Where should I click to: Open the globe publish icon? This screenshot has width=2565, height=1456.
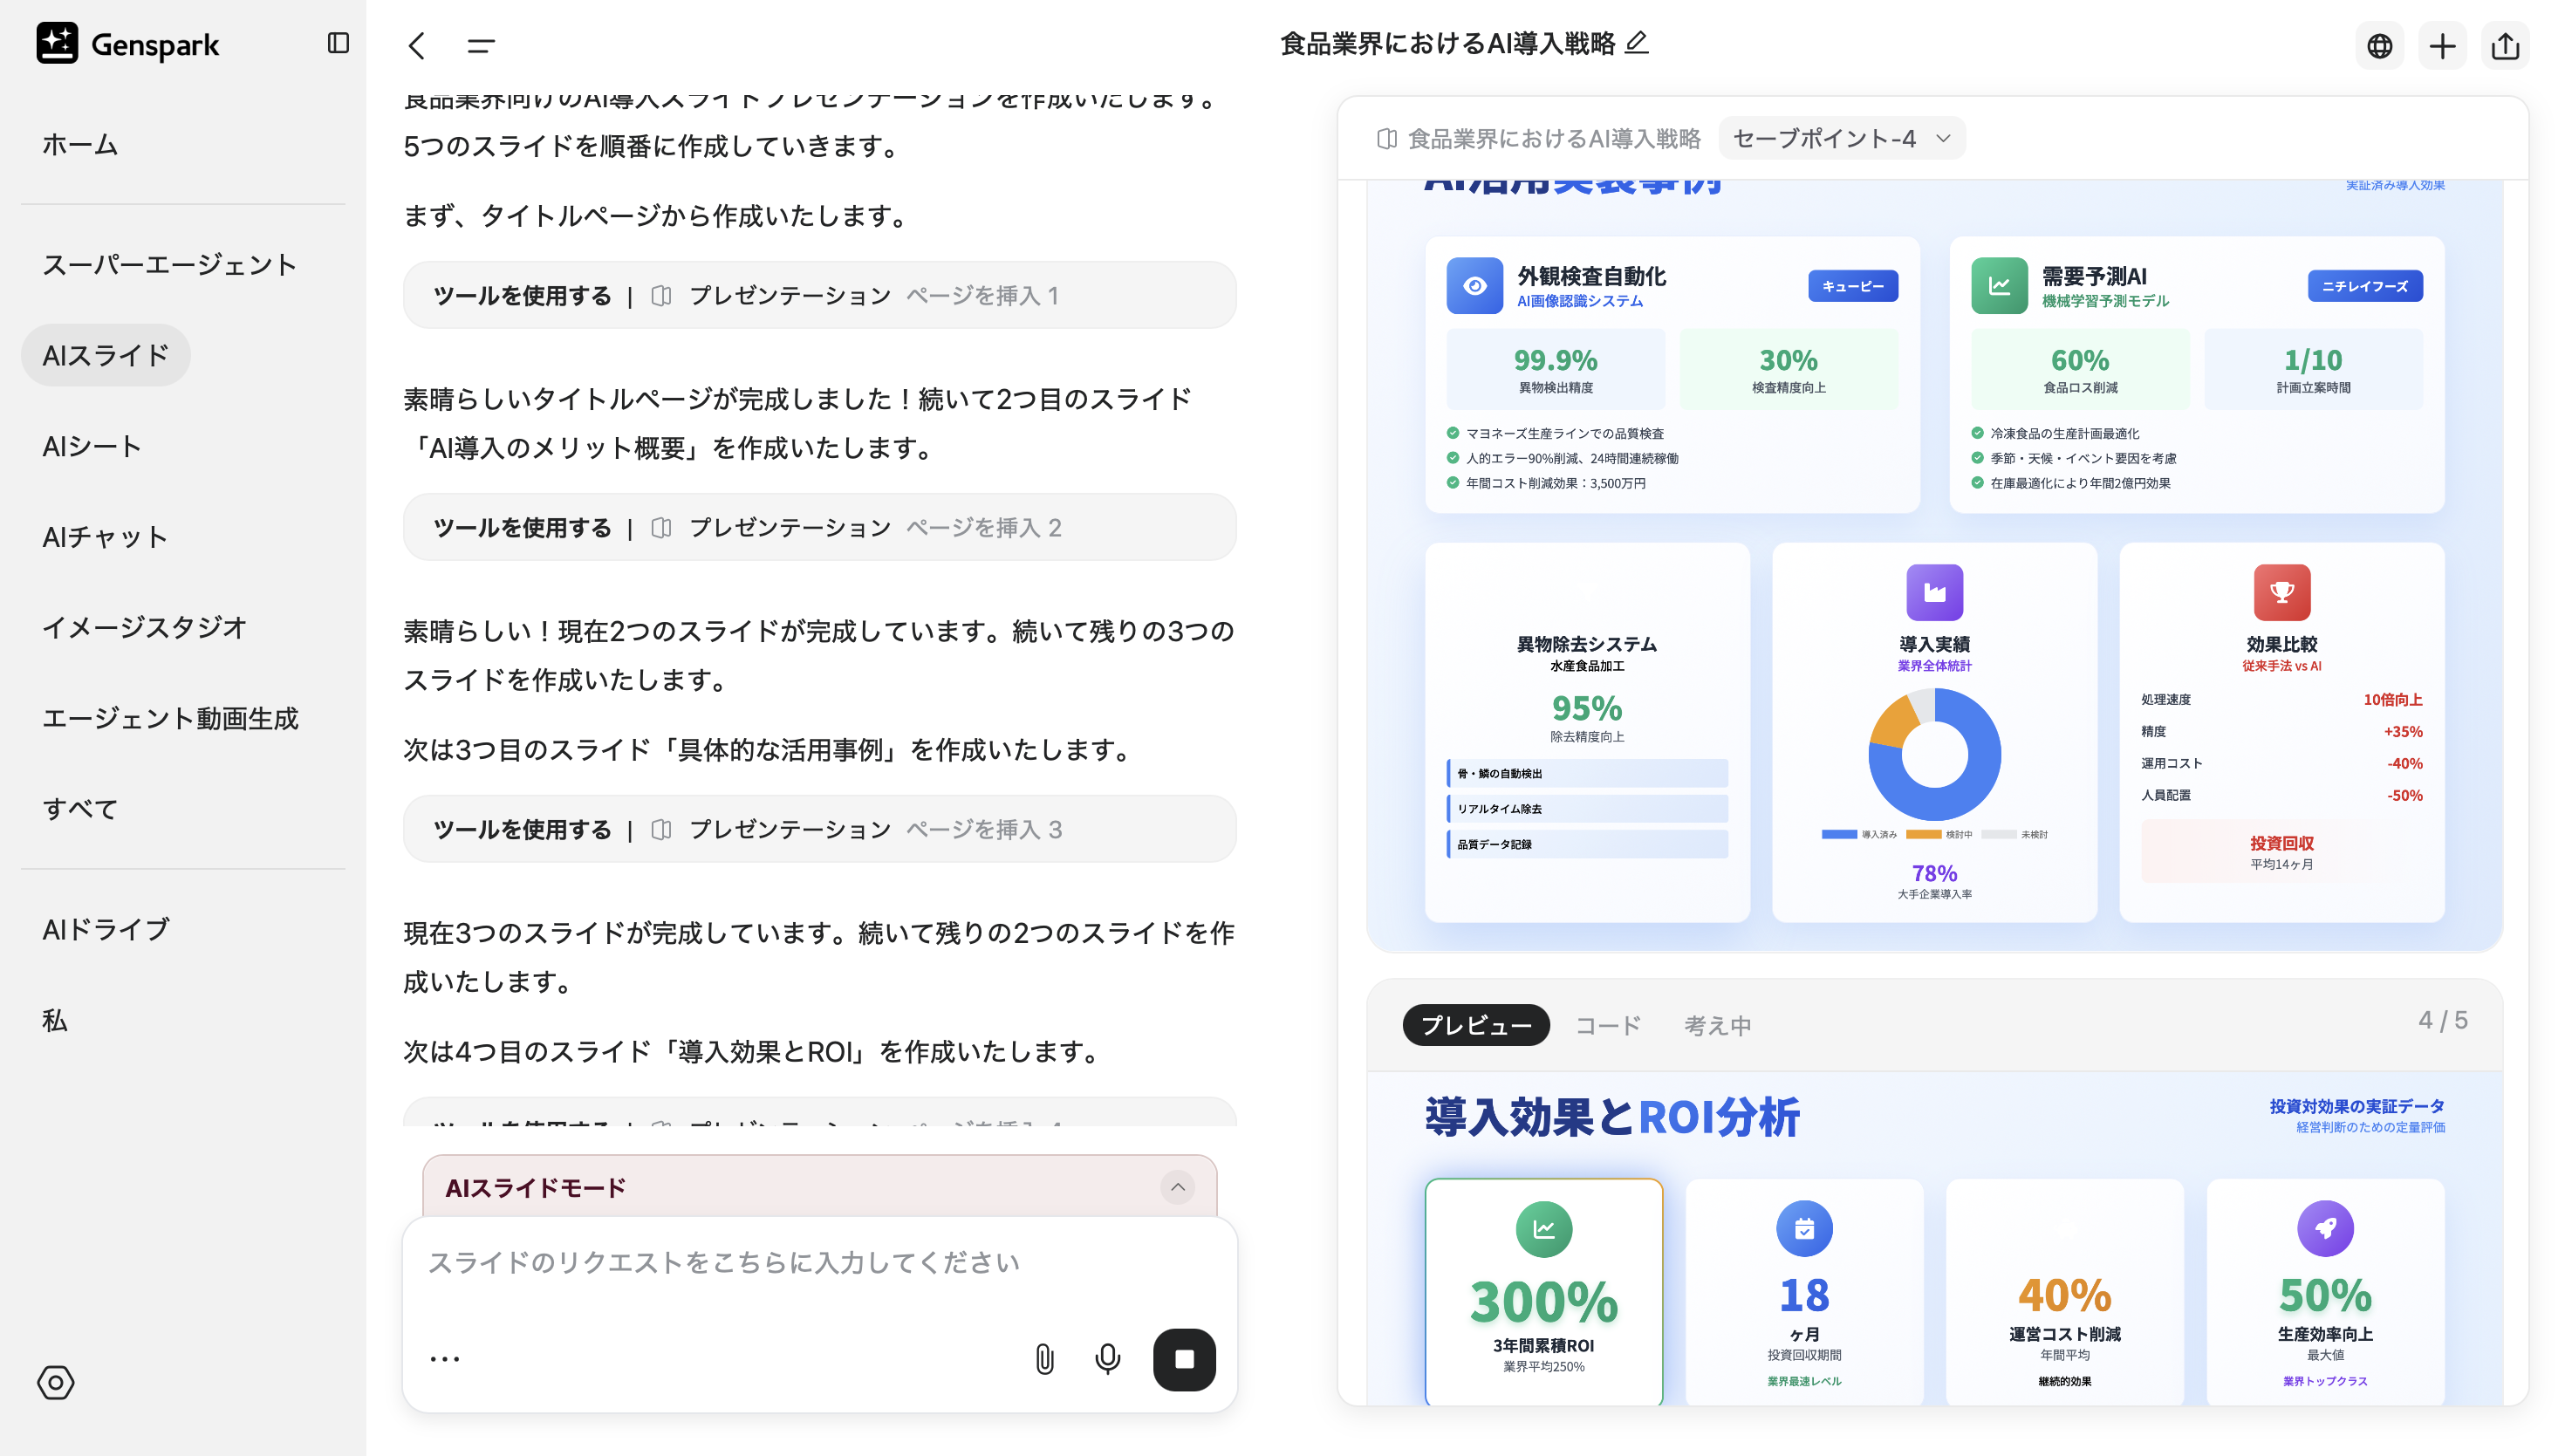(2379, 46)
